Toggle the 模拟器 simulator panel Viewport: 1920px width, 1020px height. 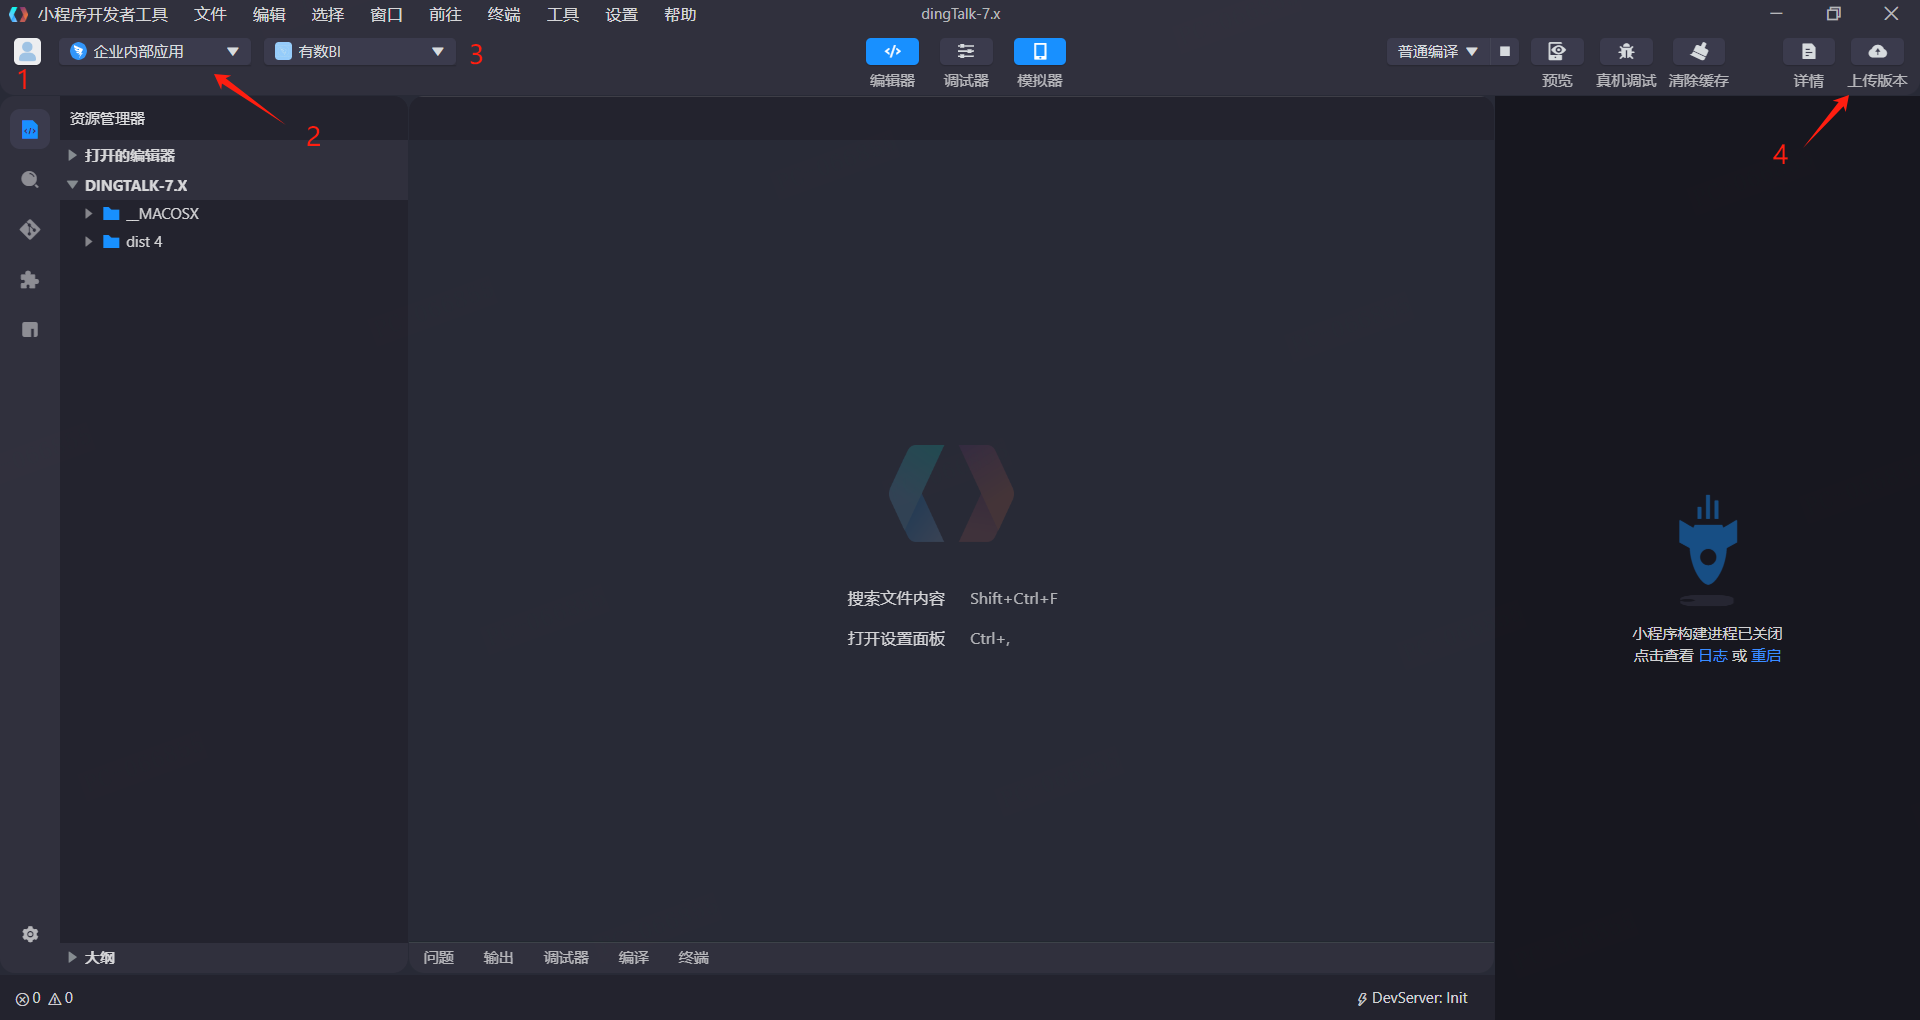click(x=1040, y=52)
